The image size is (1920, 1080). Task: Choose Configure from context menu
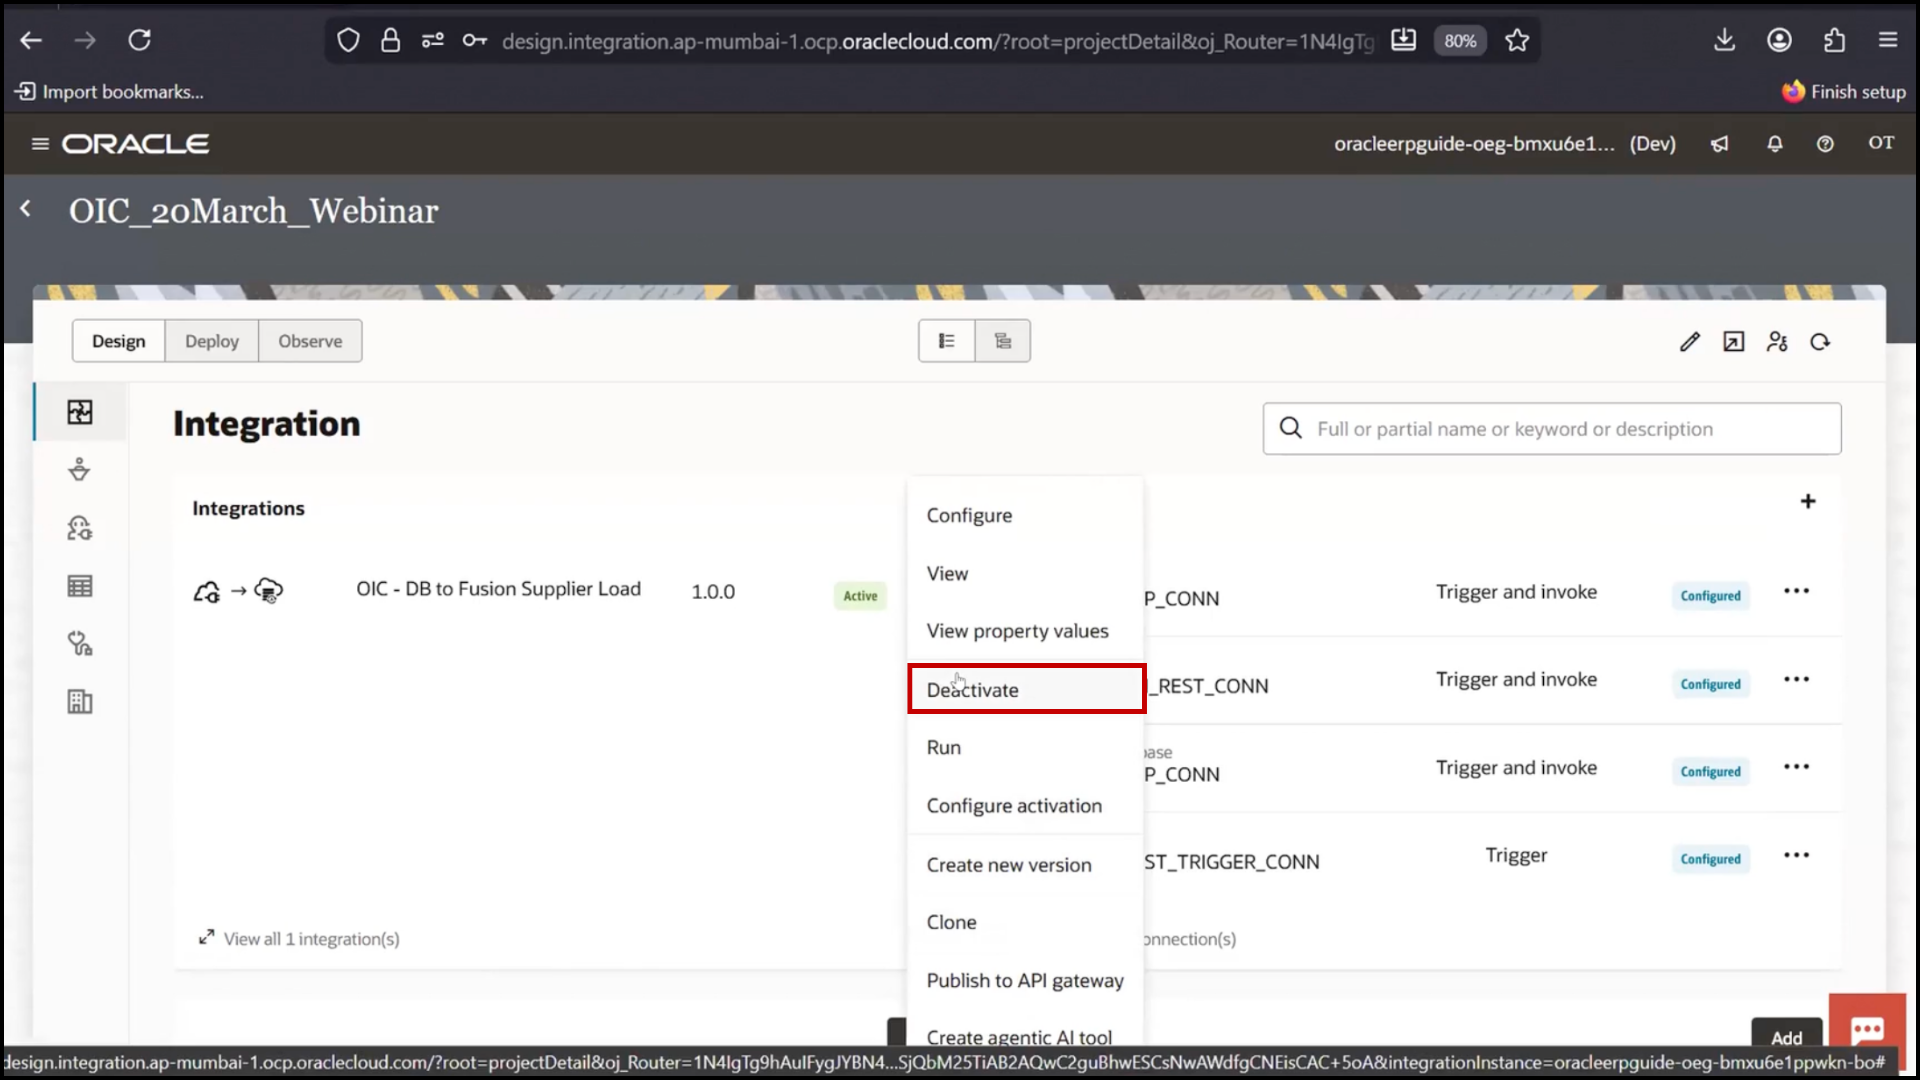coord(1025,515)
